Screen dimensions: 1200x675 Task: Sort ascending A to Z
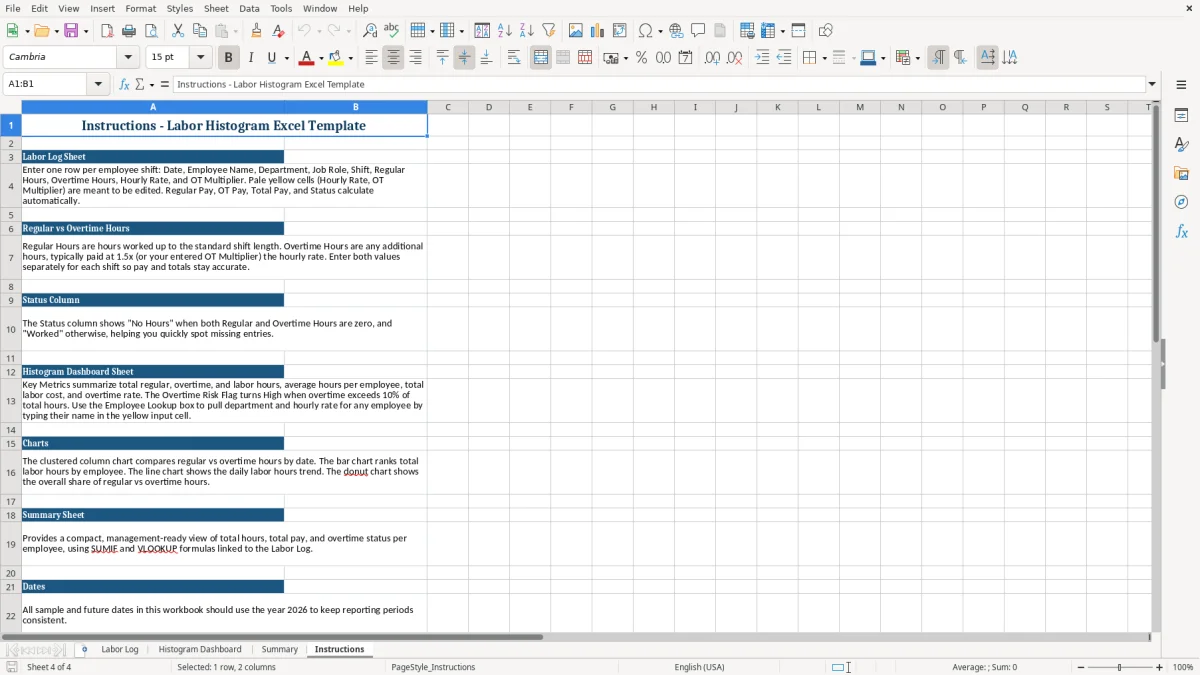coord(504,31)
